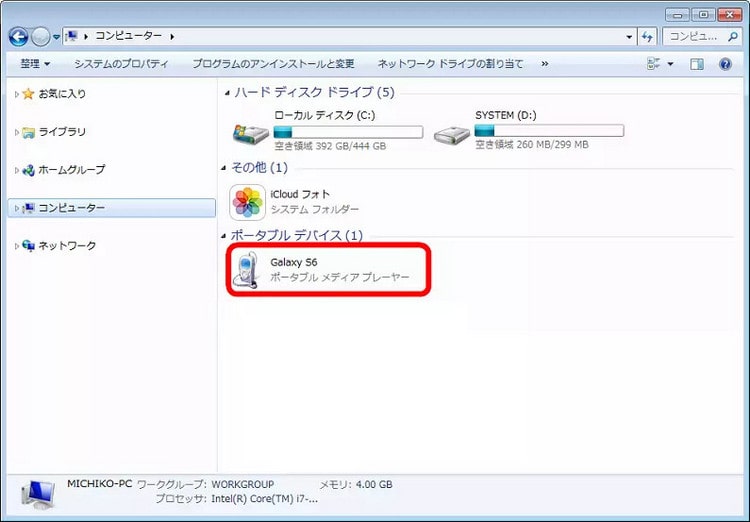This screenshot has width=750, height=522.
Task: Click the Back navigation arrow button
Action: 18,37
